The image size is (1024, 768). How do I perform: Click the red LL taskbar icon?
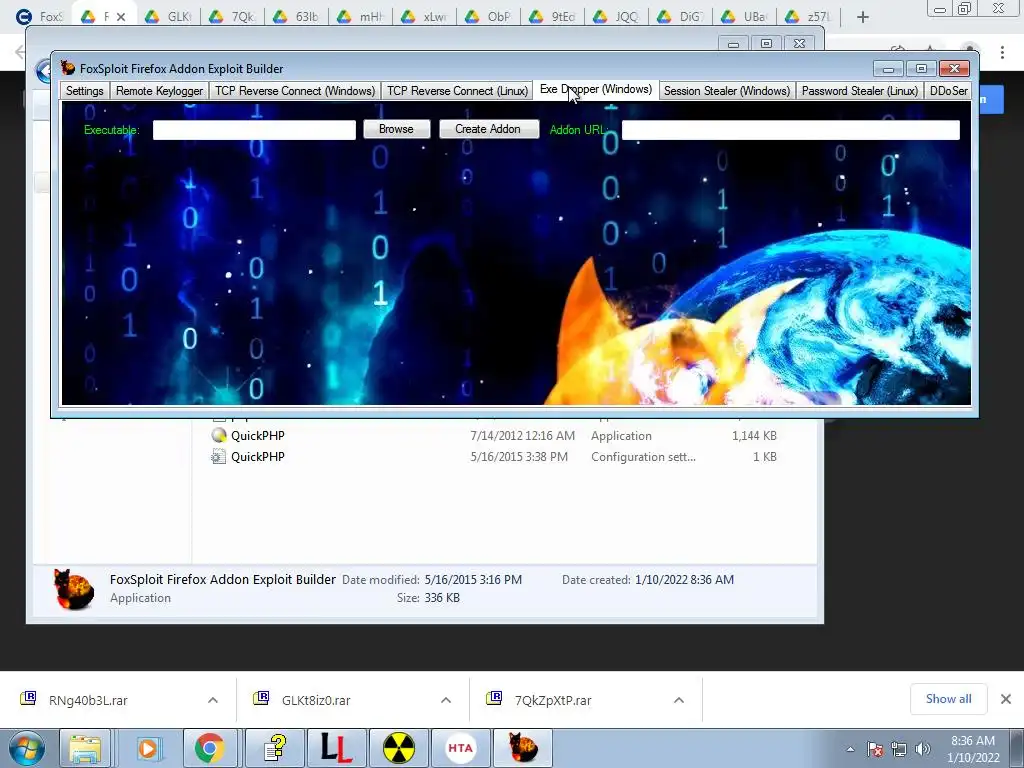336,748
